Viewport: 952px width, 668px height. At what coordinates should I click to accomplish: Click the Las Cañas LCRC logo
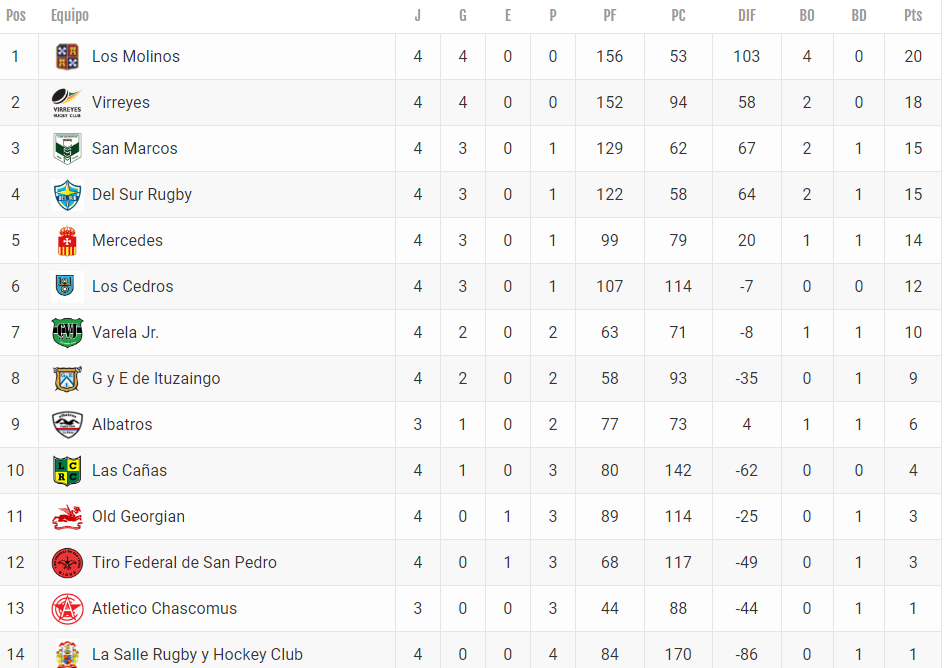tap(67, 471)
